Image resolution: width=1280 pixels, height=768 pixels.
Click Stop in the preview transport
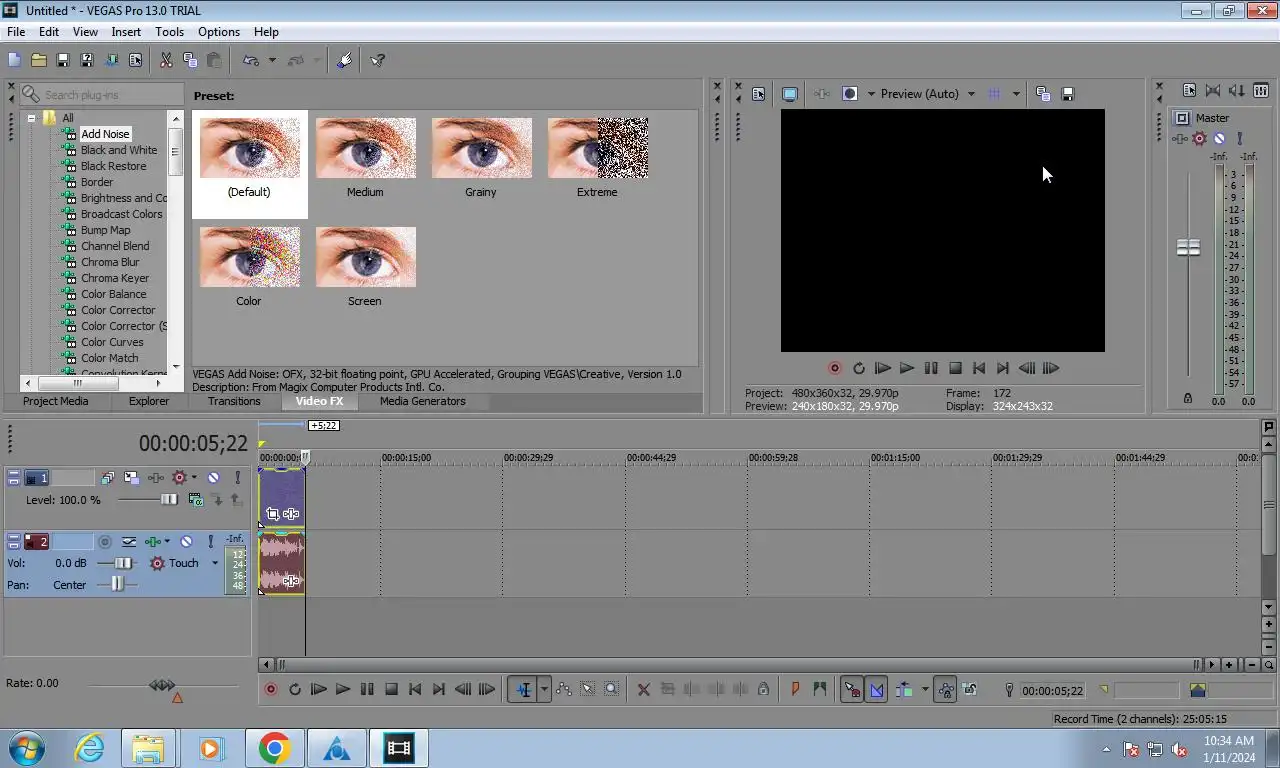(955, 368)
